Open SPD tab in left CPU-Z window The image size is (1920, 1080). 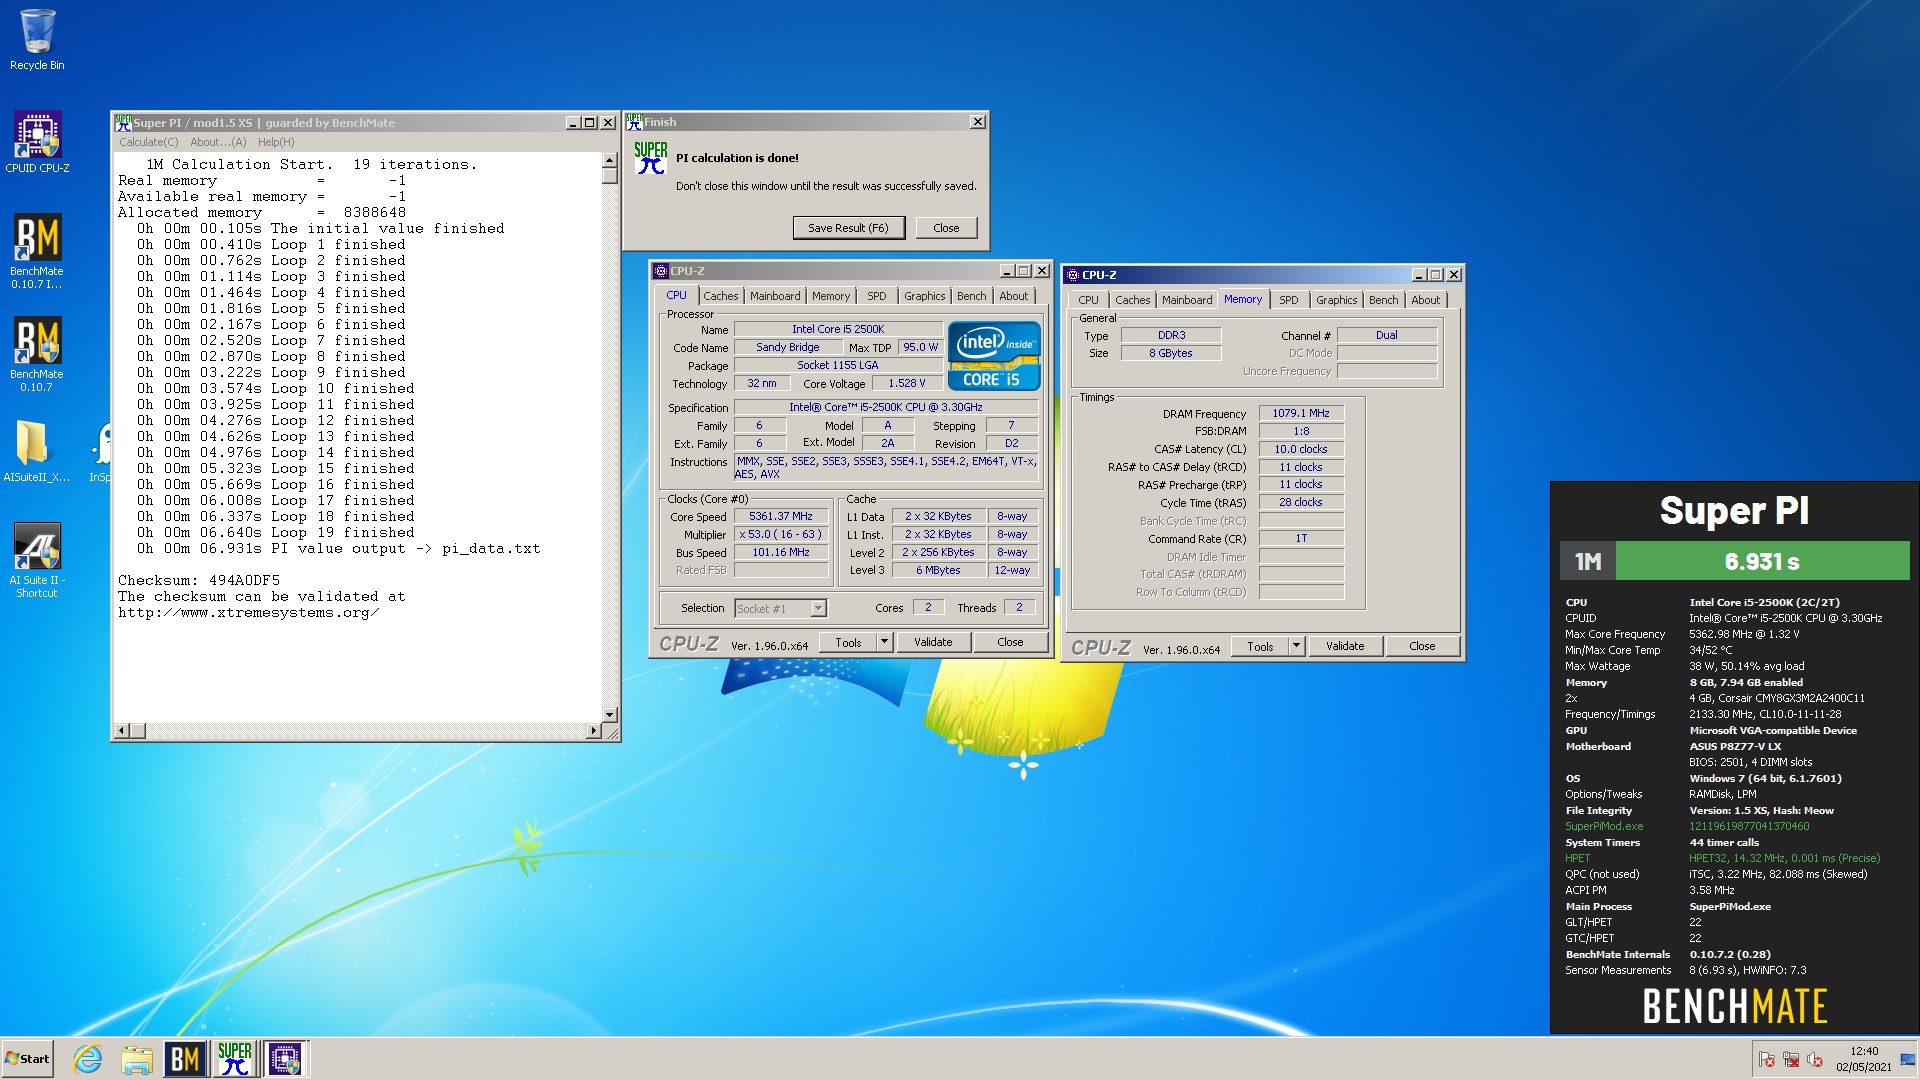pyautogui.click(x=877, y=296)
